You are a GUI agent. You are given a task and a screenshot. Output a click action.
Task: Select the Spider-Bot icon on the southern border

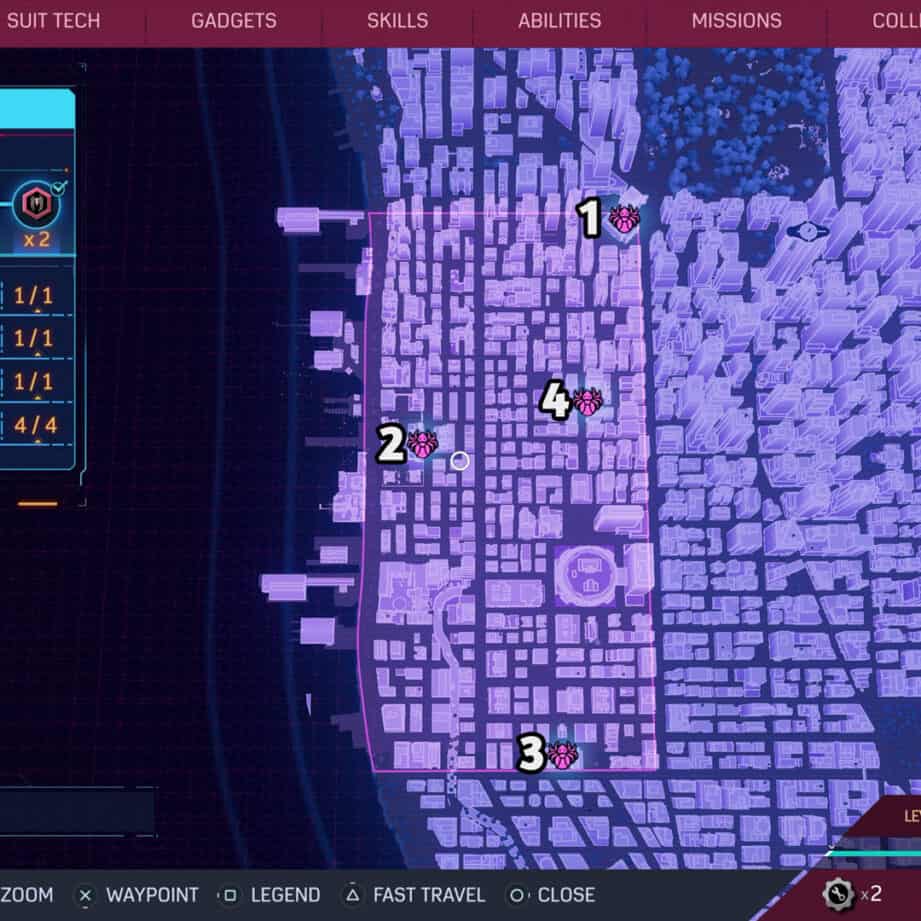click(563, 755)
